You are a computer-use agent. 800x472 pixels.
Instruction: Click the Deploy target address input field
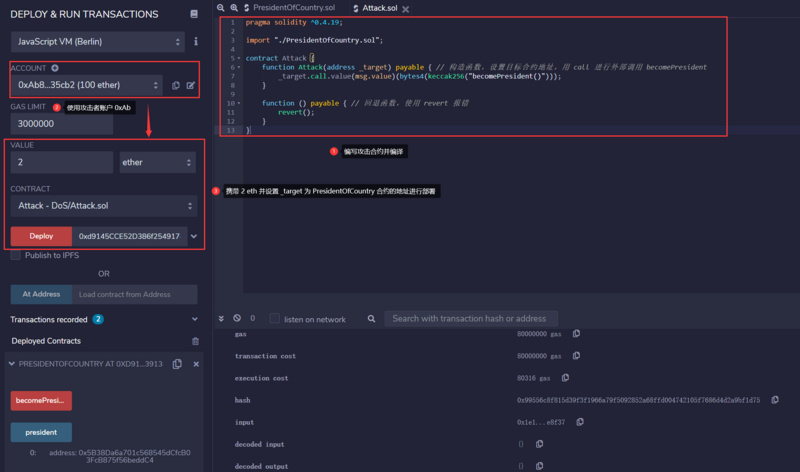pyautogui.click(x=130, y=236)
